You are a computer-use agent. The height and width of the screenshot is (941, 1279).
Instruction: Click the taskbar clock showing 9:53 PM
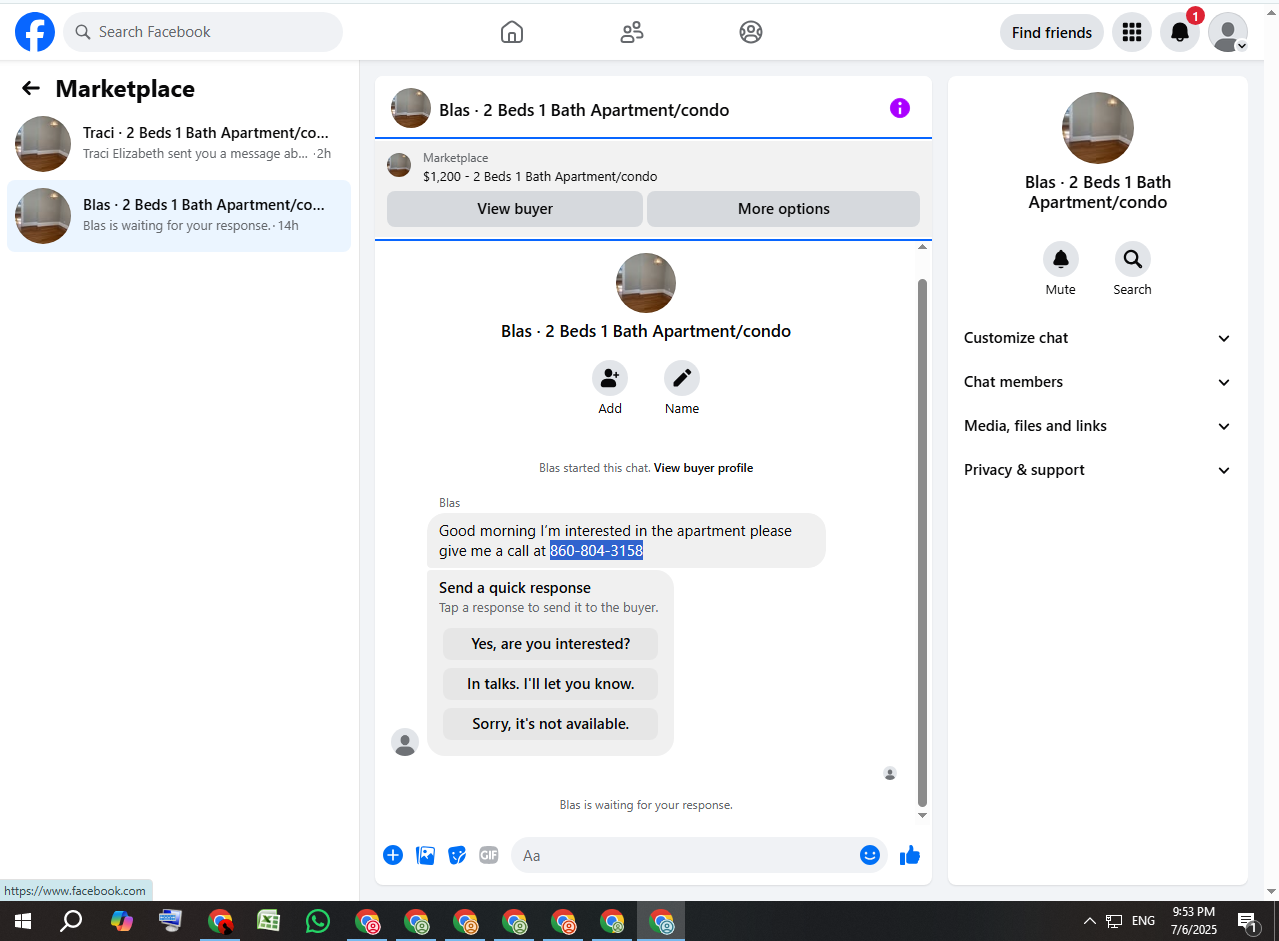(1193, 921)
